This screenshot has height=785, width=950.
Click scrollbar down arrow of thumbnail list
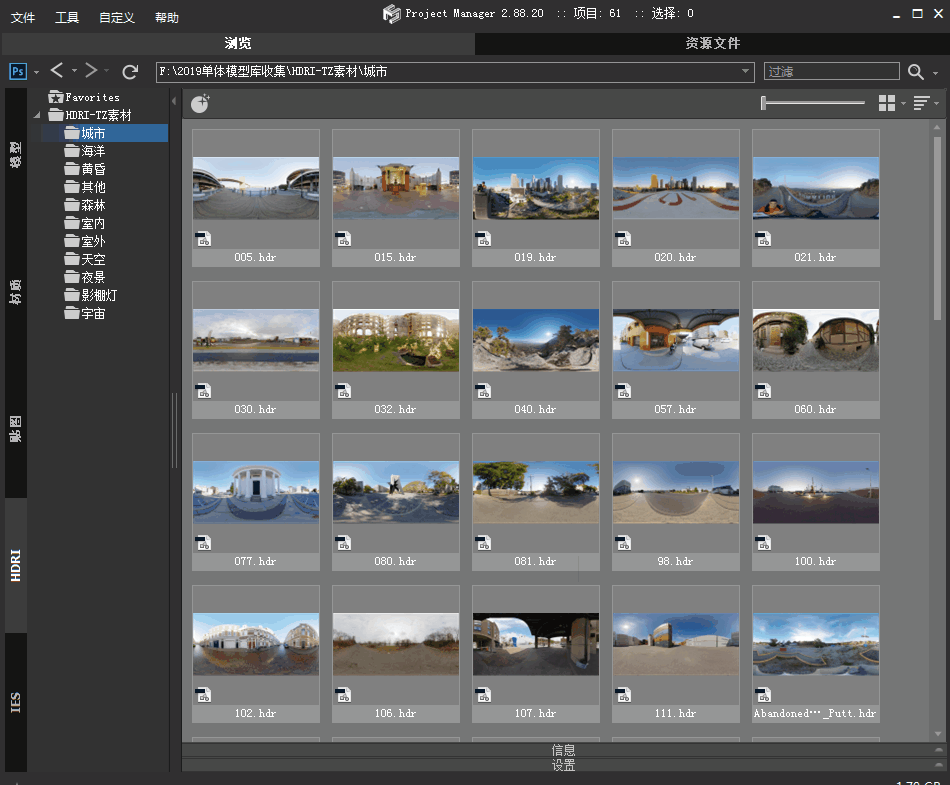[x=938, y=734]
